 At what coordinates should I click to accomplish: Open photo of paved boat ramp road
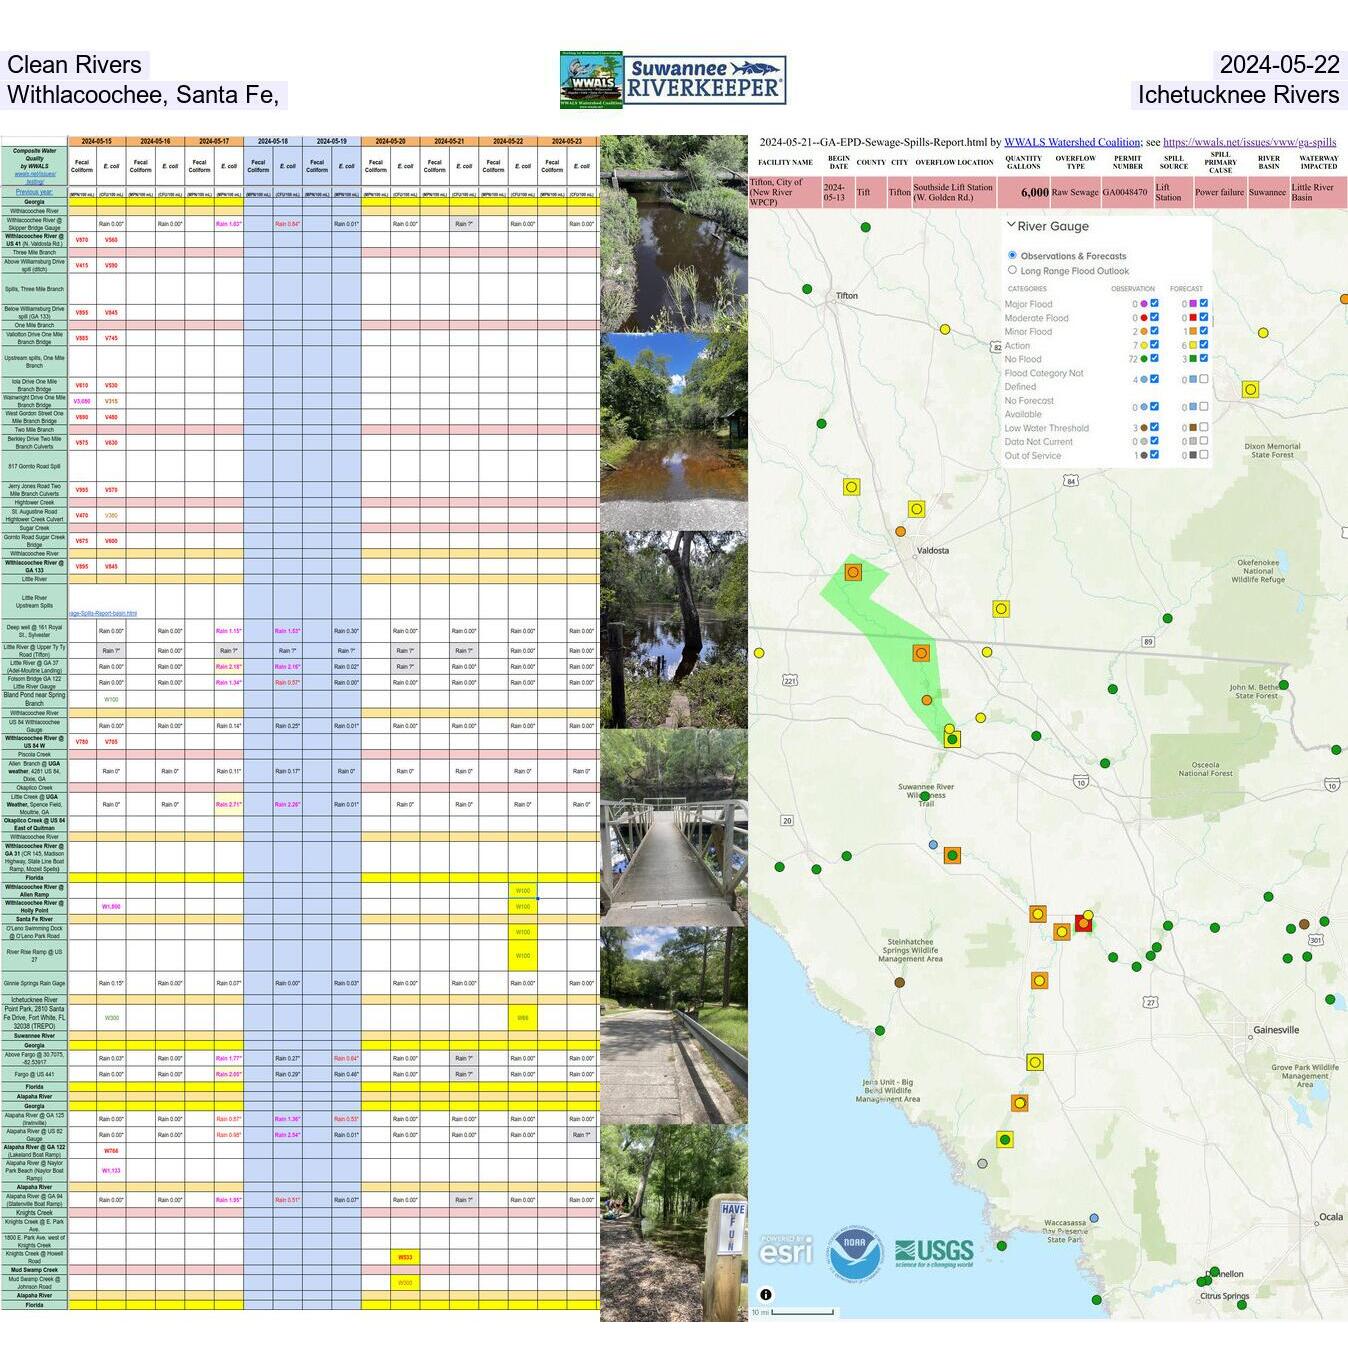674,1025
